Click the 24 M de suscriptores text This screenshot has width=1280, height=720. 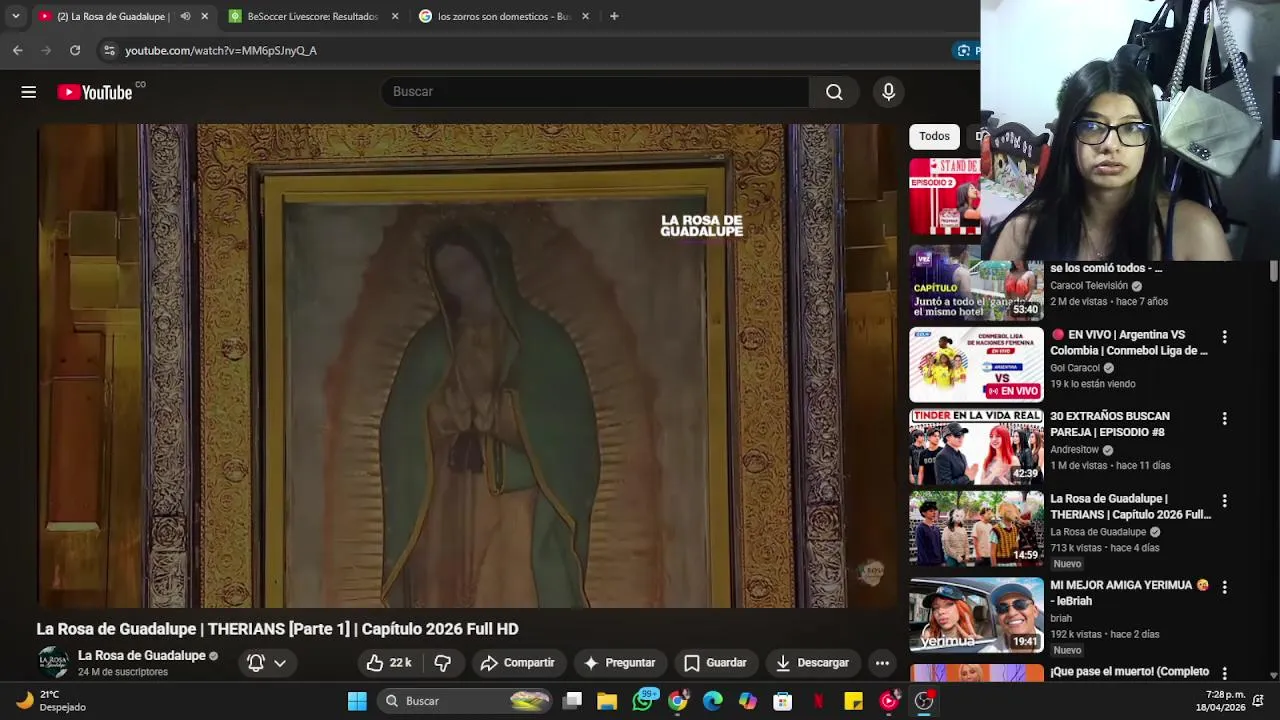click(123, 672)
